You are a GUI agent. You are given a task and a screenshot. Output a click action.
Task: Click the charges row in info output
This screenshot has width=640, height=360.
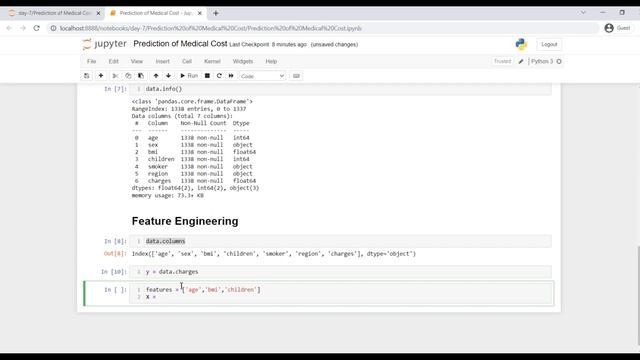(195, 181)
